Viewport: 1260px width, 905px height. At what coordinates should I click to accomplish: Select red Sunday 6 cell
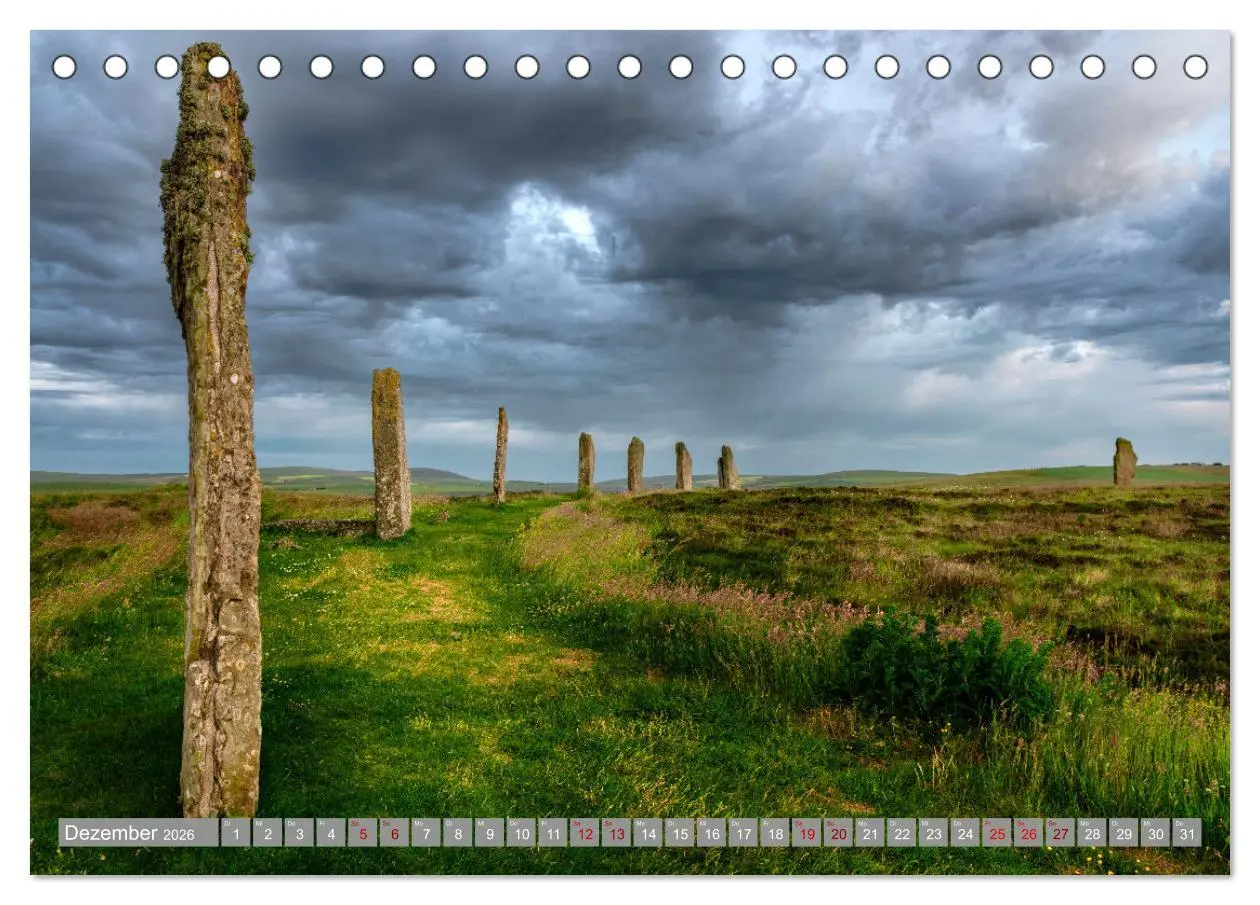[x=394, y=833]
